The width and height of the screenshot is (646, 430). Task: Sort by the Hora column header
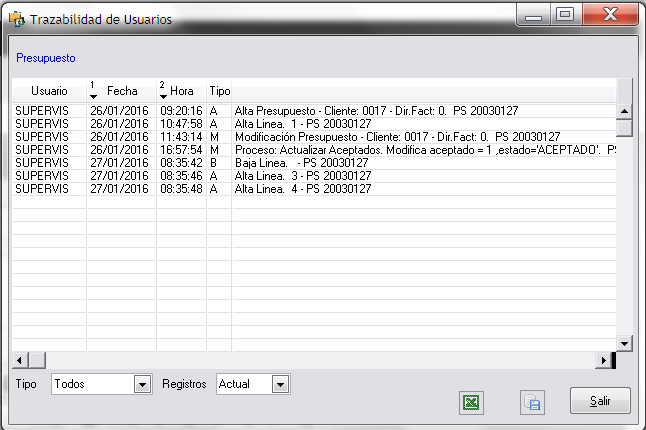(181, 90)
